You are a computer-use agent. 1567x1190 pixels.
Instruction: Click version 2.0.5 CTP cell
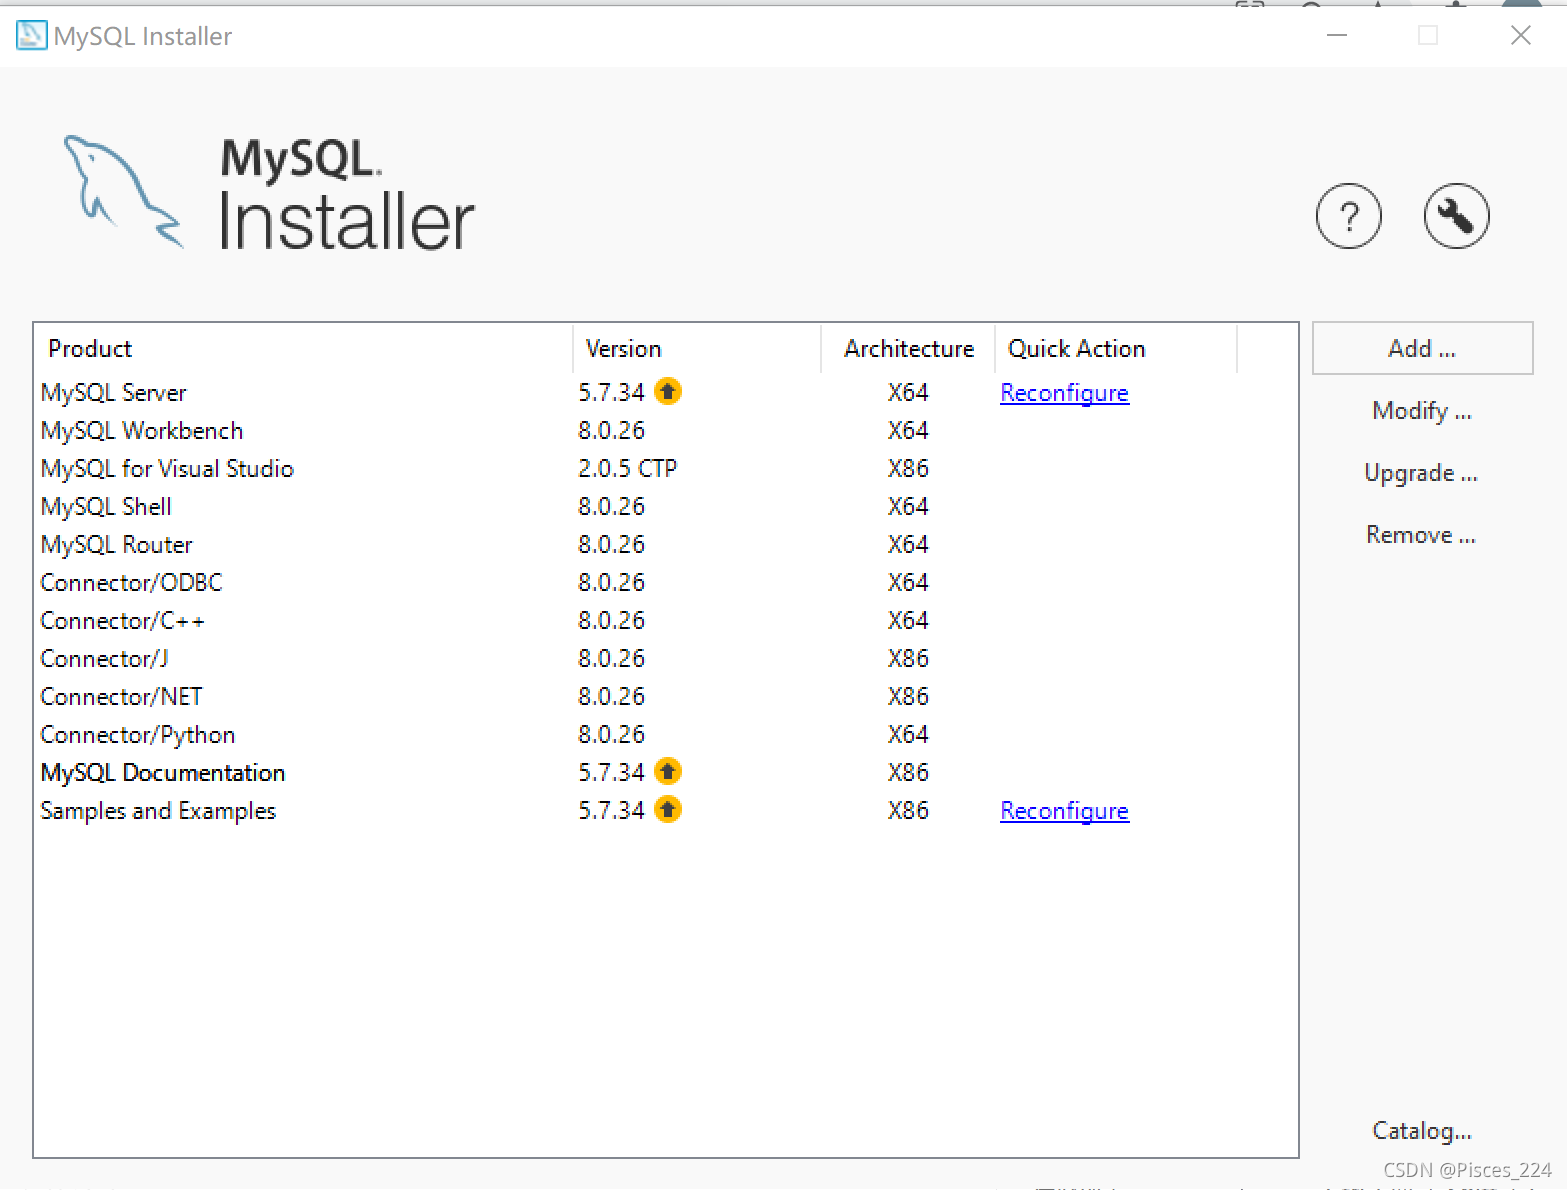pos(627,469)
